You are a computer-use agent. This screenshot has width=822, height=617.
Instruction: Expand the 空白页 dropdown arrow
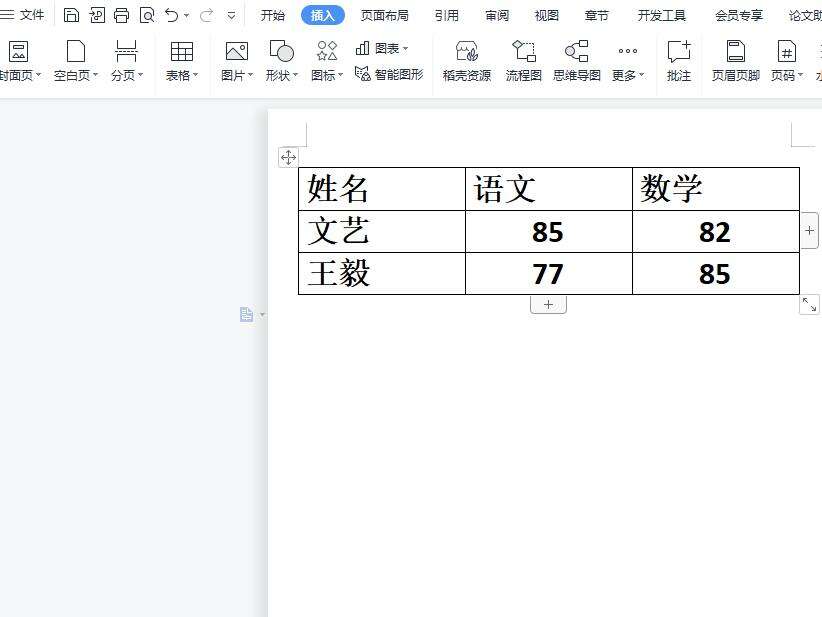tap(95, 75)
